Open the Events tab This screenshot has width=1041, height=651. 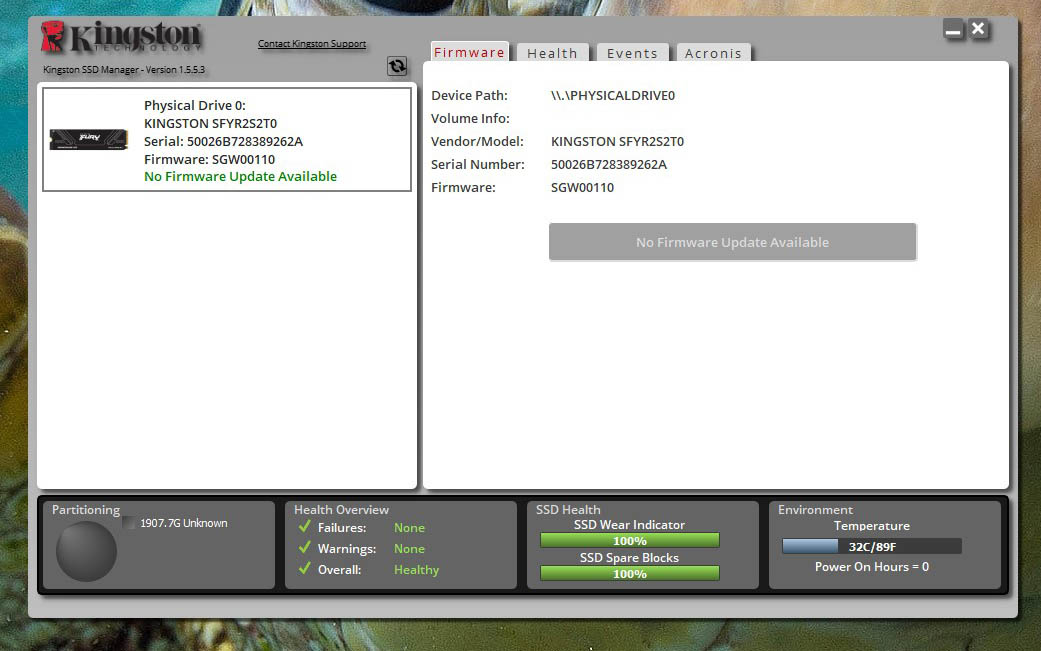click(x=632, y=53)
